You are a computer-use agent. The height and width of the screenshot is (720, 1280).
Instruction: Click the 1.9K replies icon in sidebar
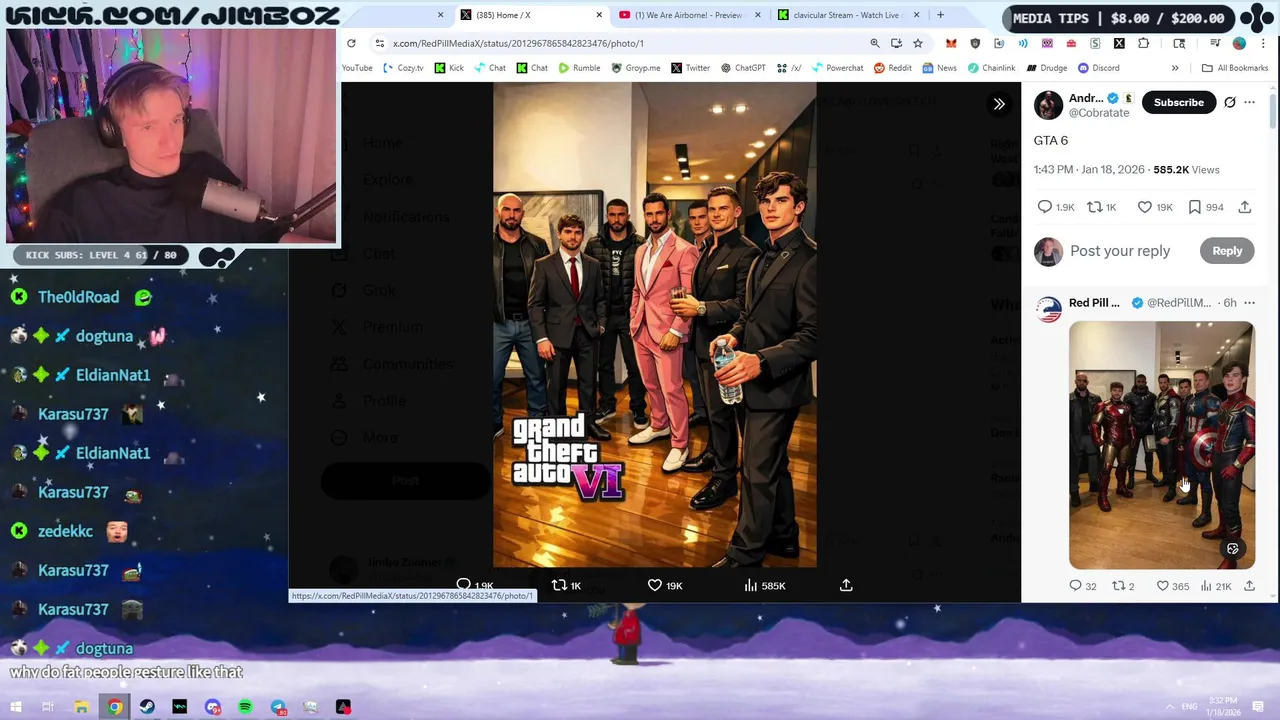click(1045, 207)
